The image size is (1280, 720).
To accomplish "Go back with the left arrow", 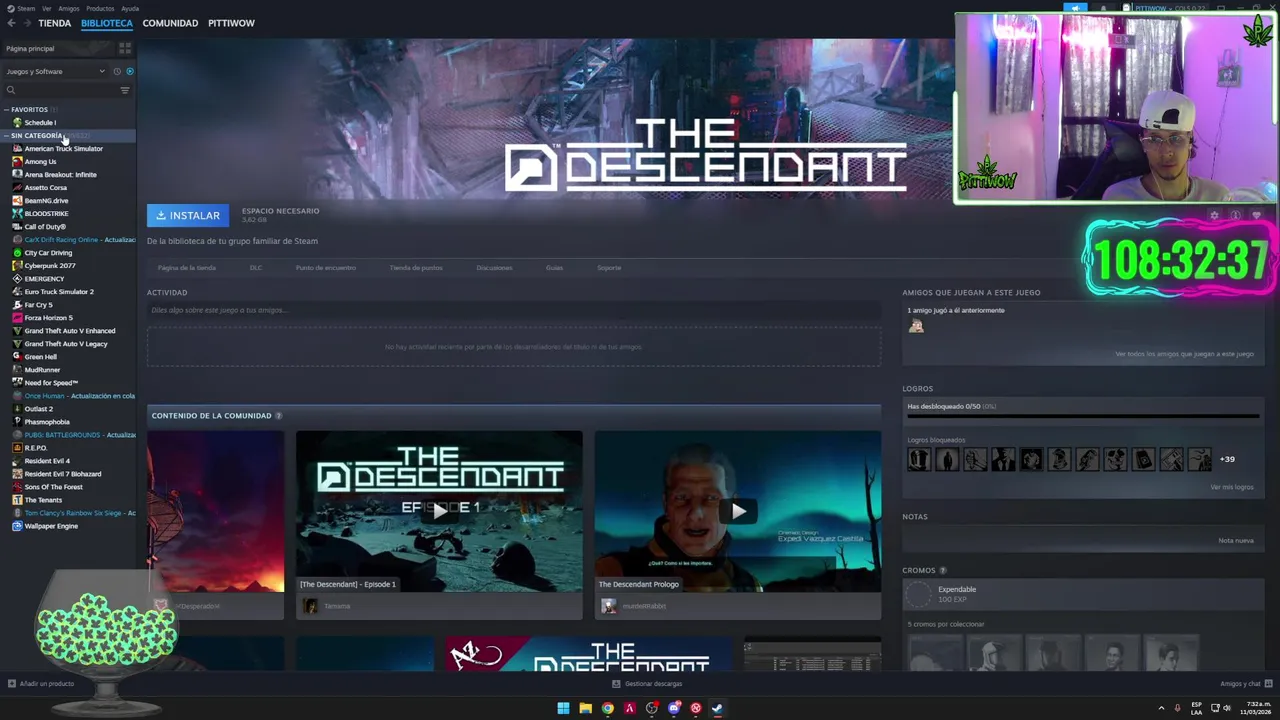I will (x=12, y=23).
